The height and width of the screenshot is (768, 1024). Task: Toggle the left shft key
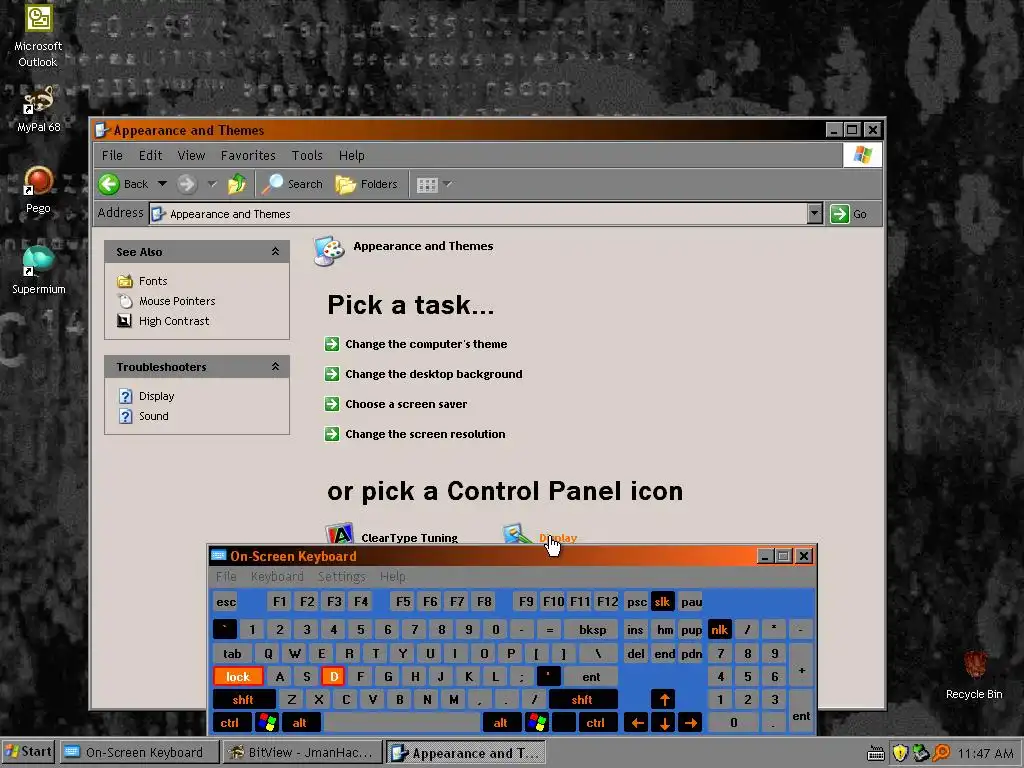[x=243, y=699]
